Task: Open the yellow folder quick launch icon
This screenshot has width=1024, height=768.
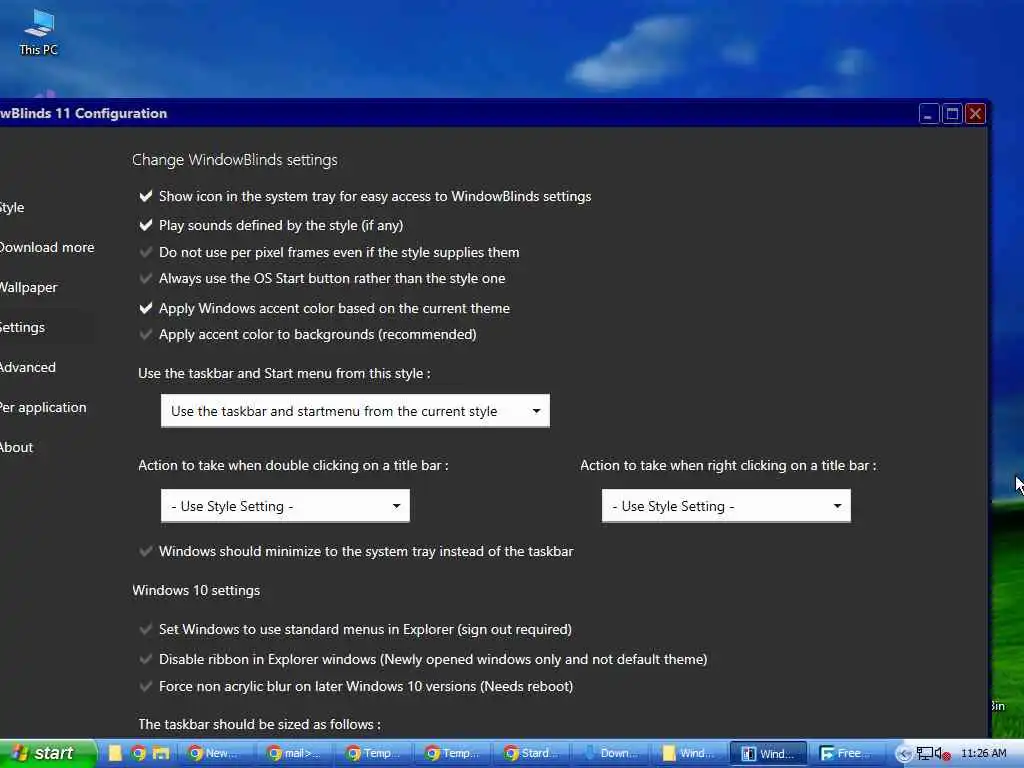Action: pyautogui.click(x=116, y=754)
